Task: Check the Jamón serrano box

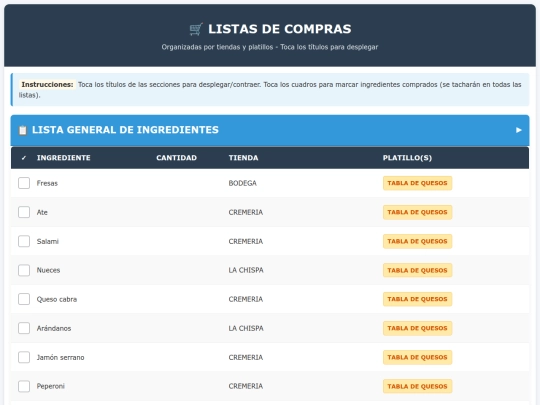Action: point(24,357)
